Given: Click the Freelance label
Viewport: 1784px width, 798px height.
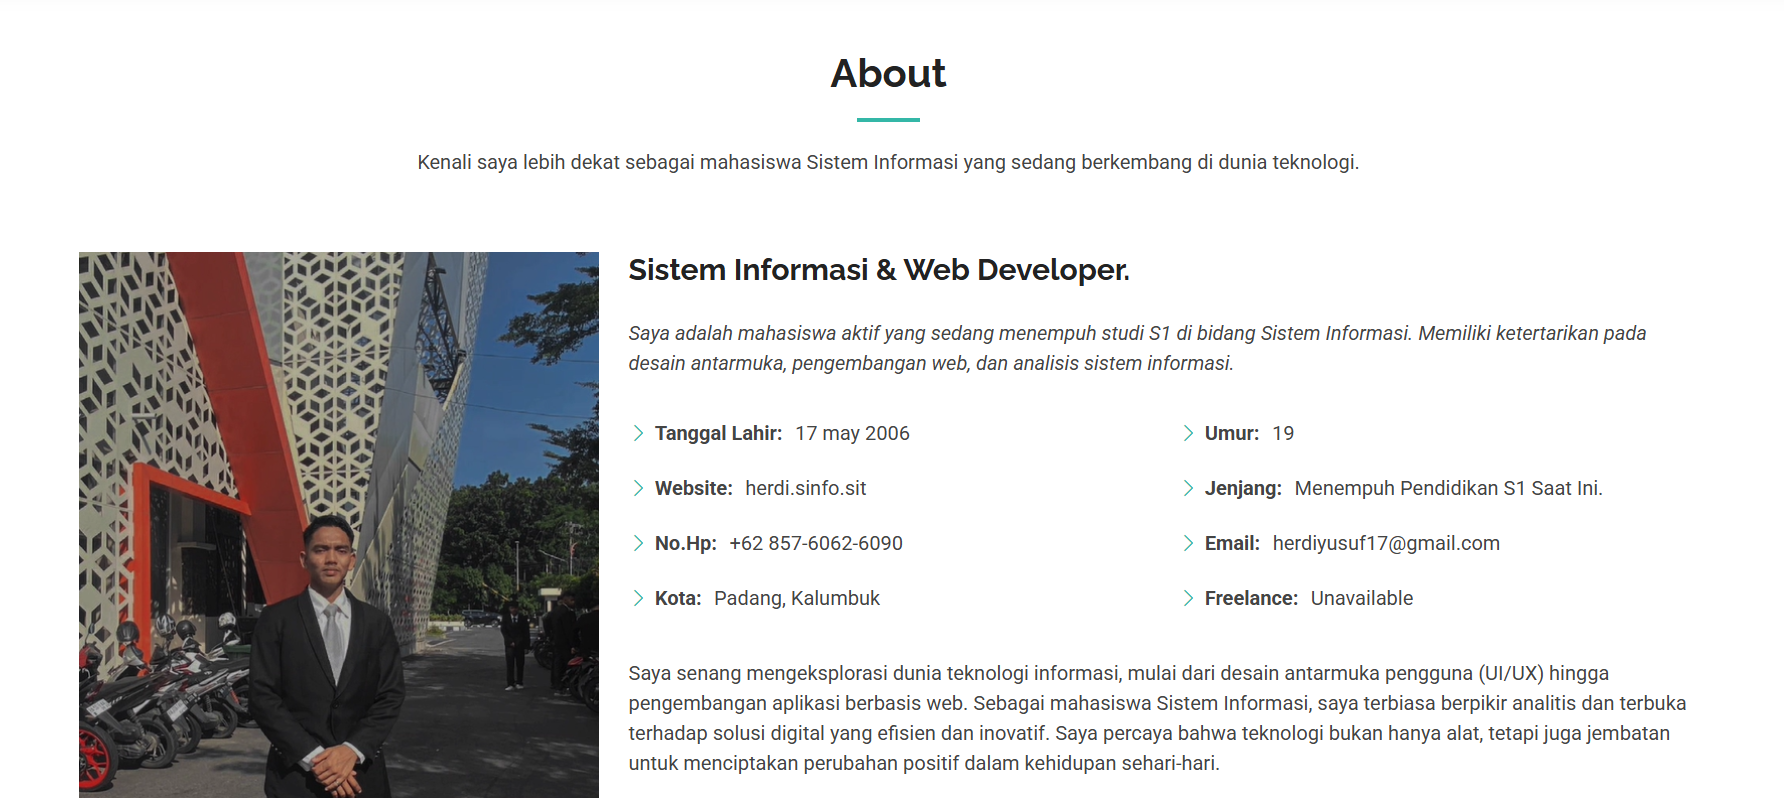Looking at the screenshot, I should [1251, 598].
